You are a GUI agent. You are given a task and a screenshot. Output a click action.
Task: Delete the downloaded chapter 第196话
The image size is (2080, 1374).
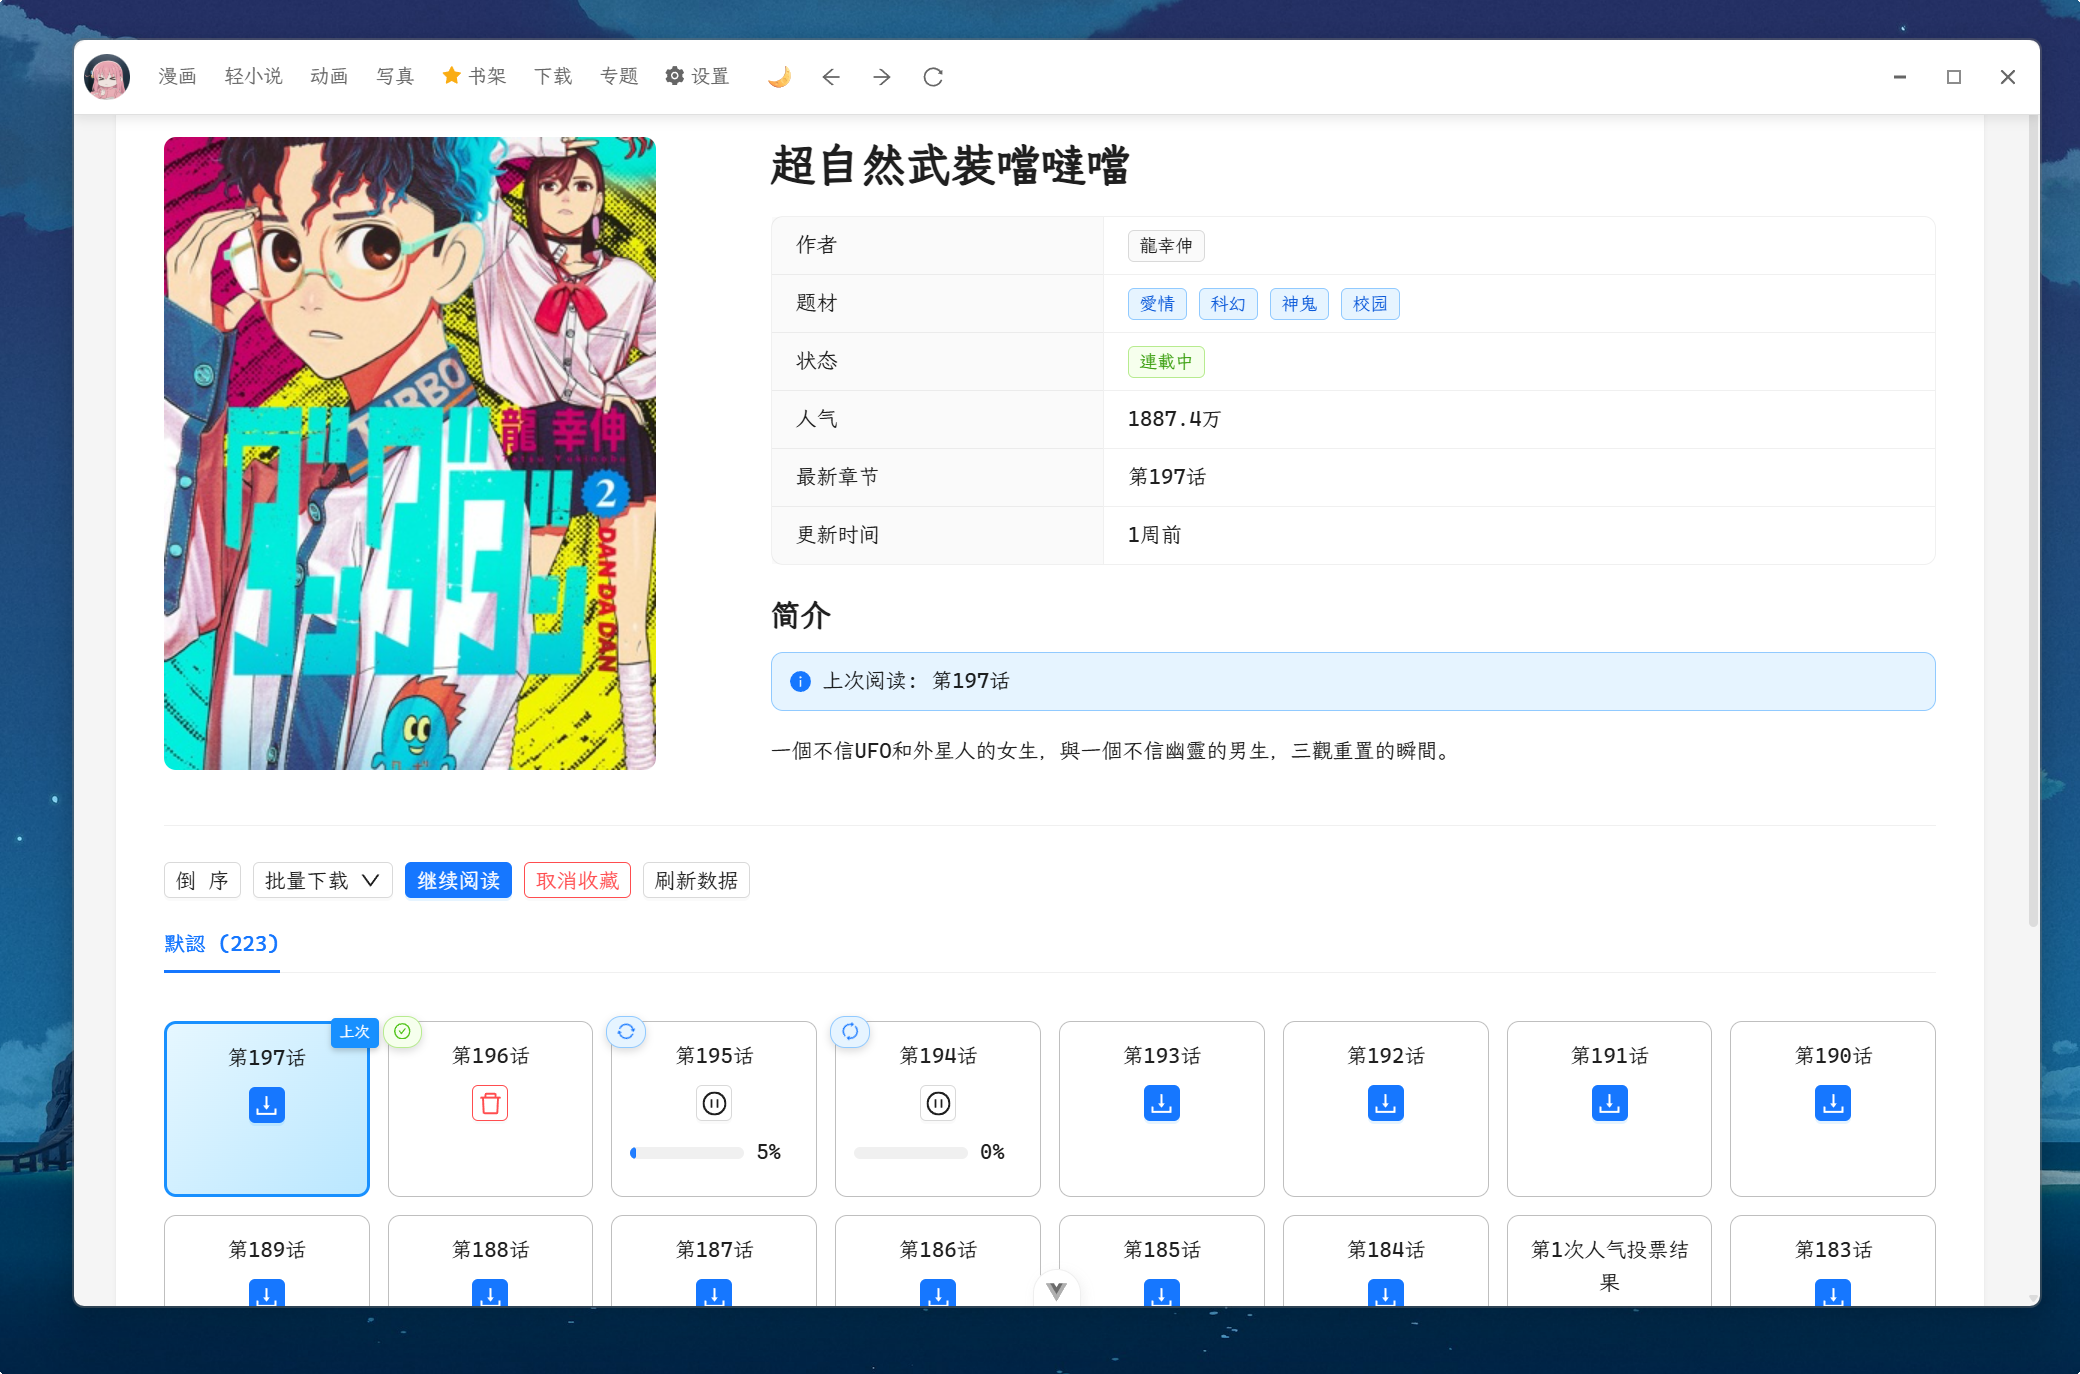490,1103
